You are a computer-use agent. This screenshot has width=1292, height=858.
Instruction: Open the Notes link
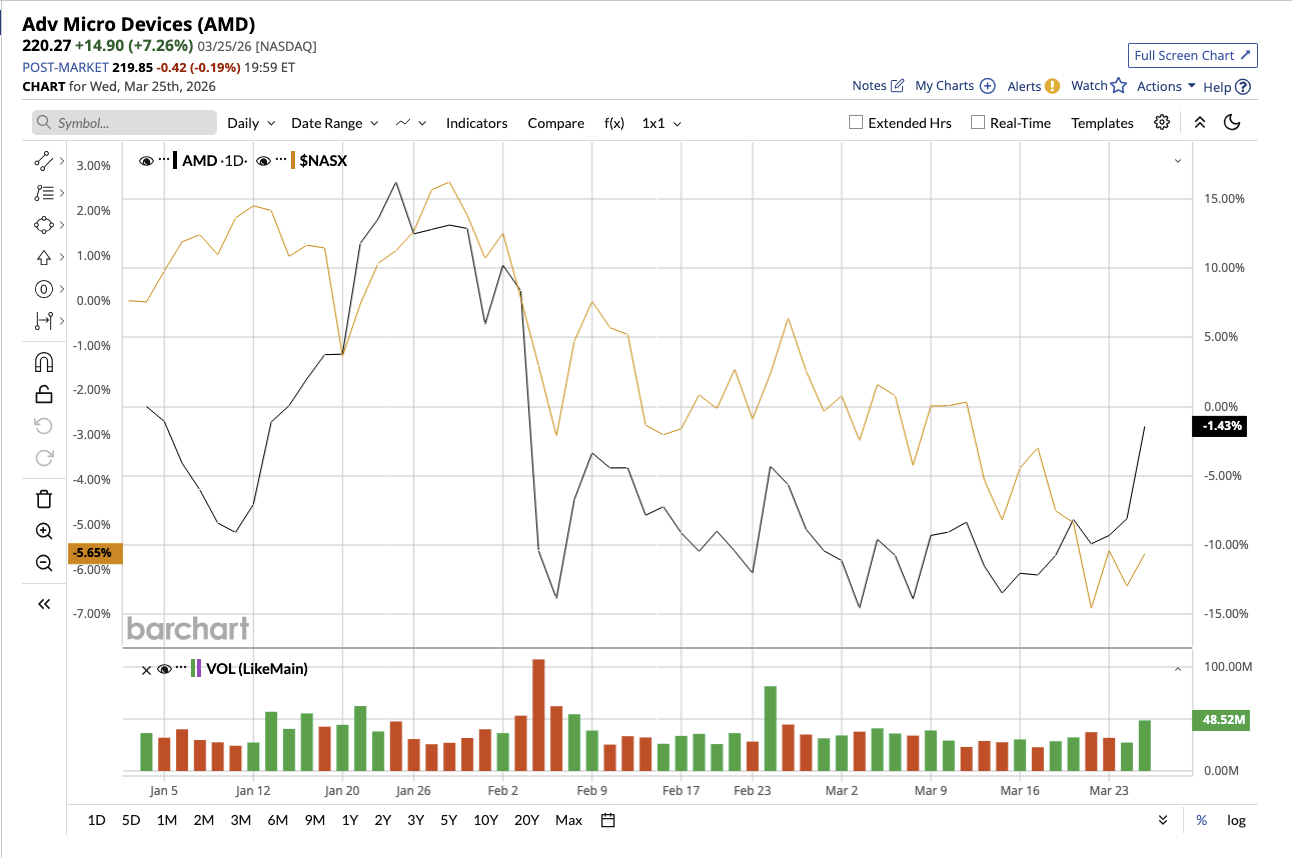click(x=878, y=86)
